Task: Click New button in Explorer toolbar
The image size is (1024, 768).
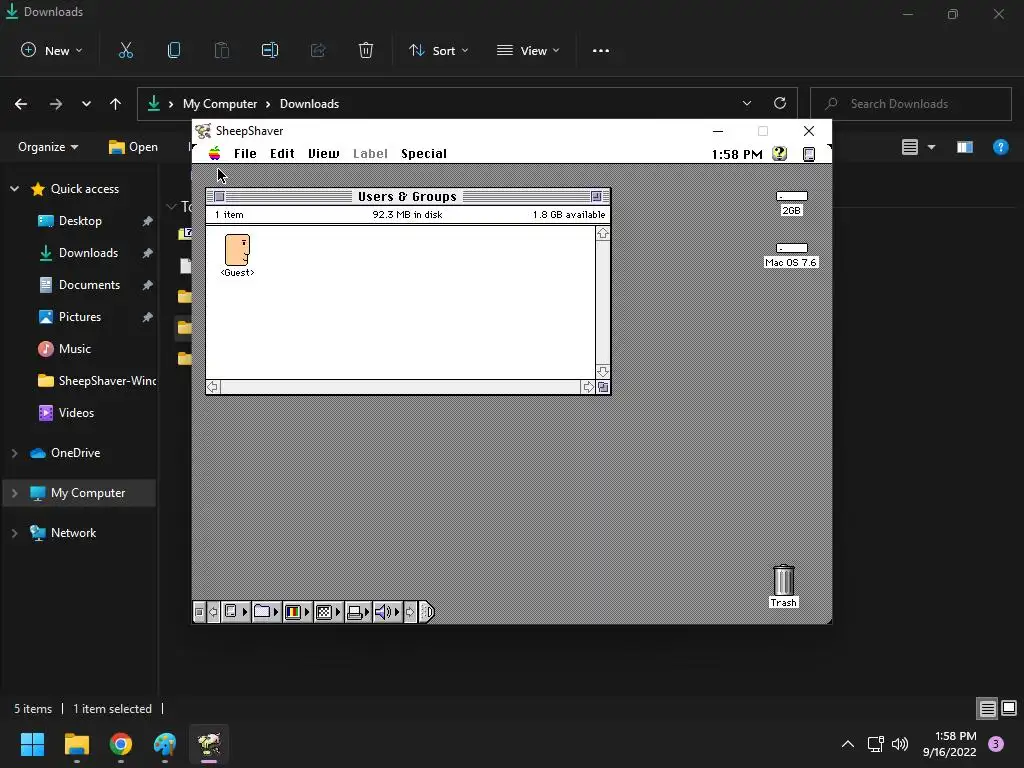Action: (52, 50)
